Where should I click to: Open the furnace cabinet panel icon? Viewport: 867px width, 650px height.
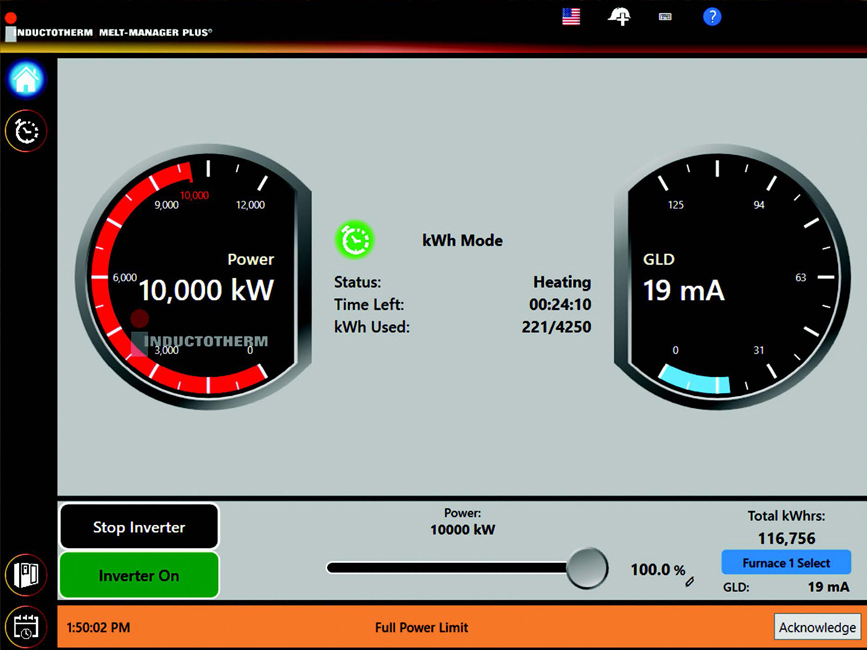[26, 575]
